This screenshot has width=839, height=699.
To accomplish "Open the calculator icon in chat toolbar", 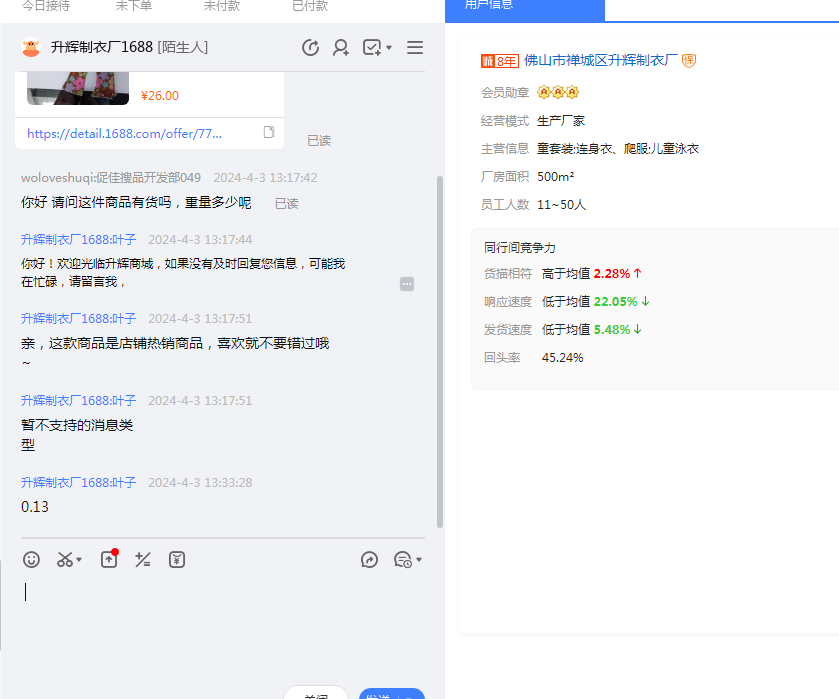I will click(143, 560).
